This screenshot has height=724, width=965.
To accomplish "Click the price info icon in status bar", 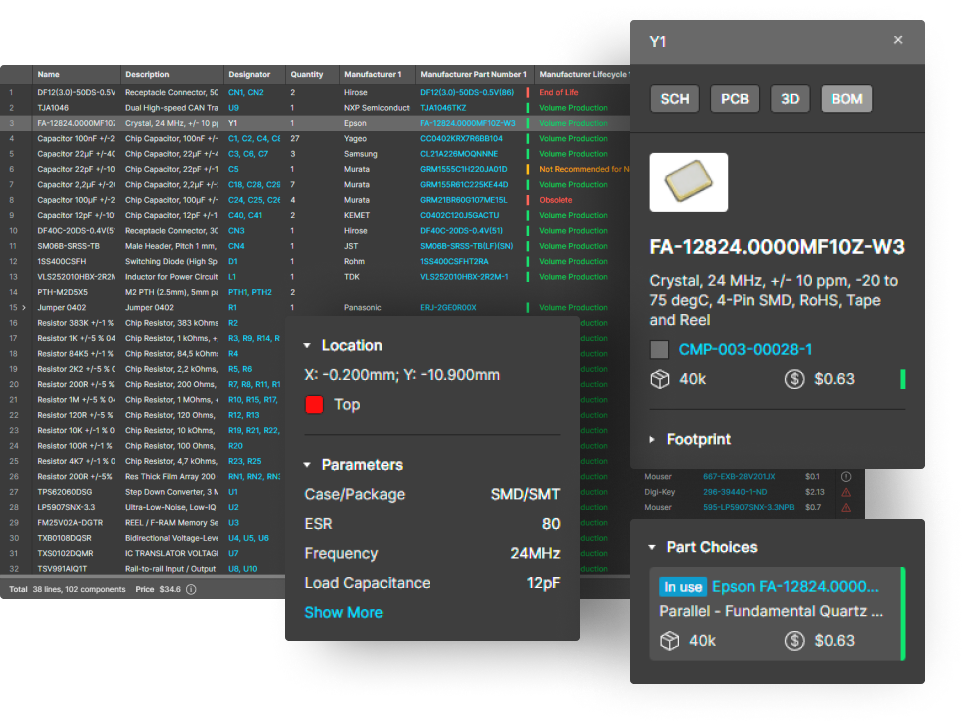I will click(191, 589).
